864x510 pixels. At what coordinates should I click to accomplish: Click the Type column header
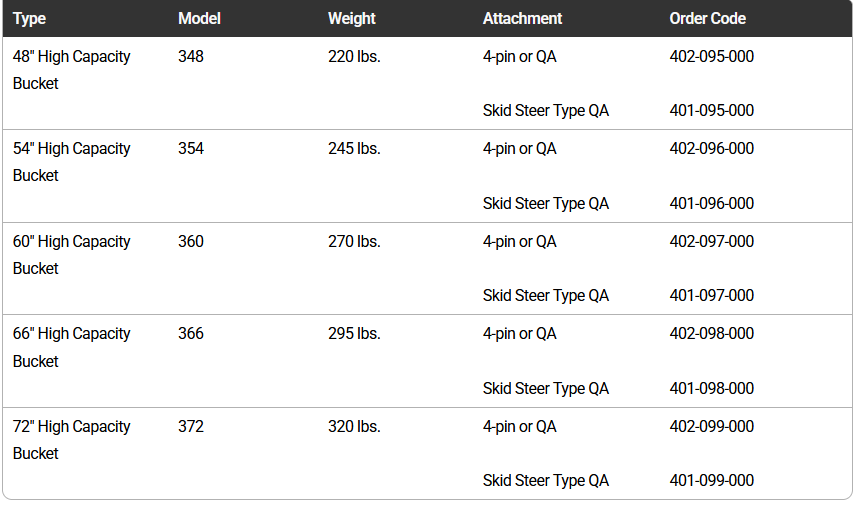(30, 19)
